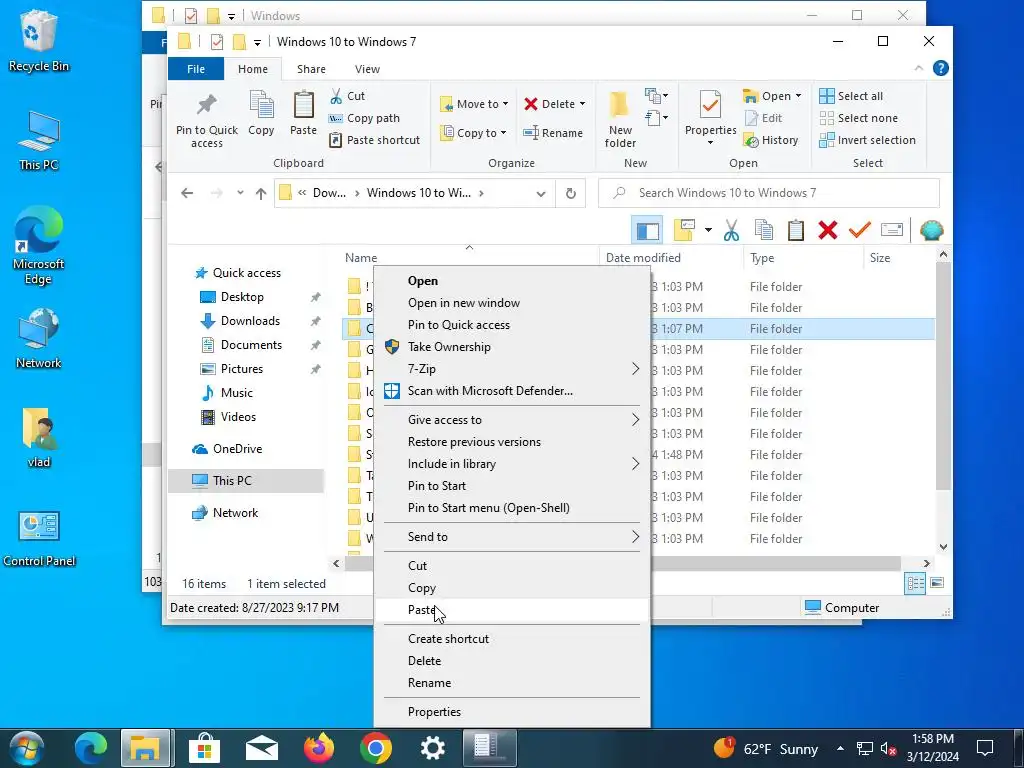This screenshot has height=768, width=1024.
Task: Click the search Windows 10 to Windows 7 field
Action: pos(769,193)
